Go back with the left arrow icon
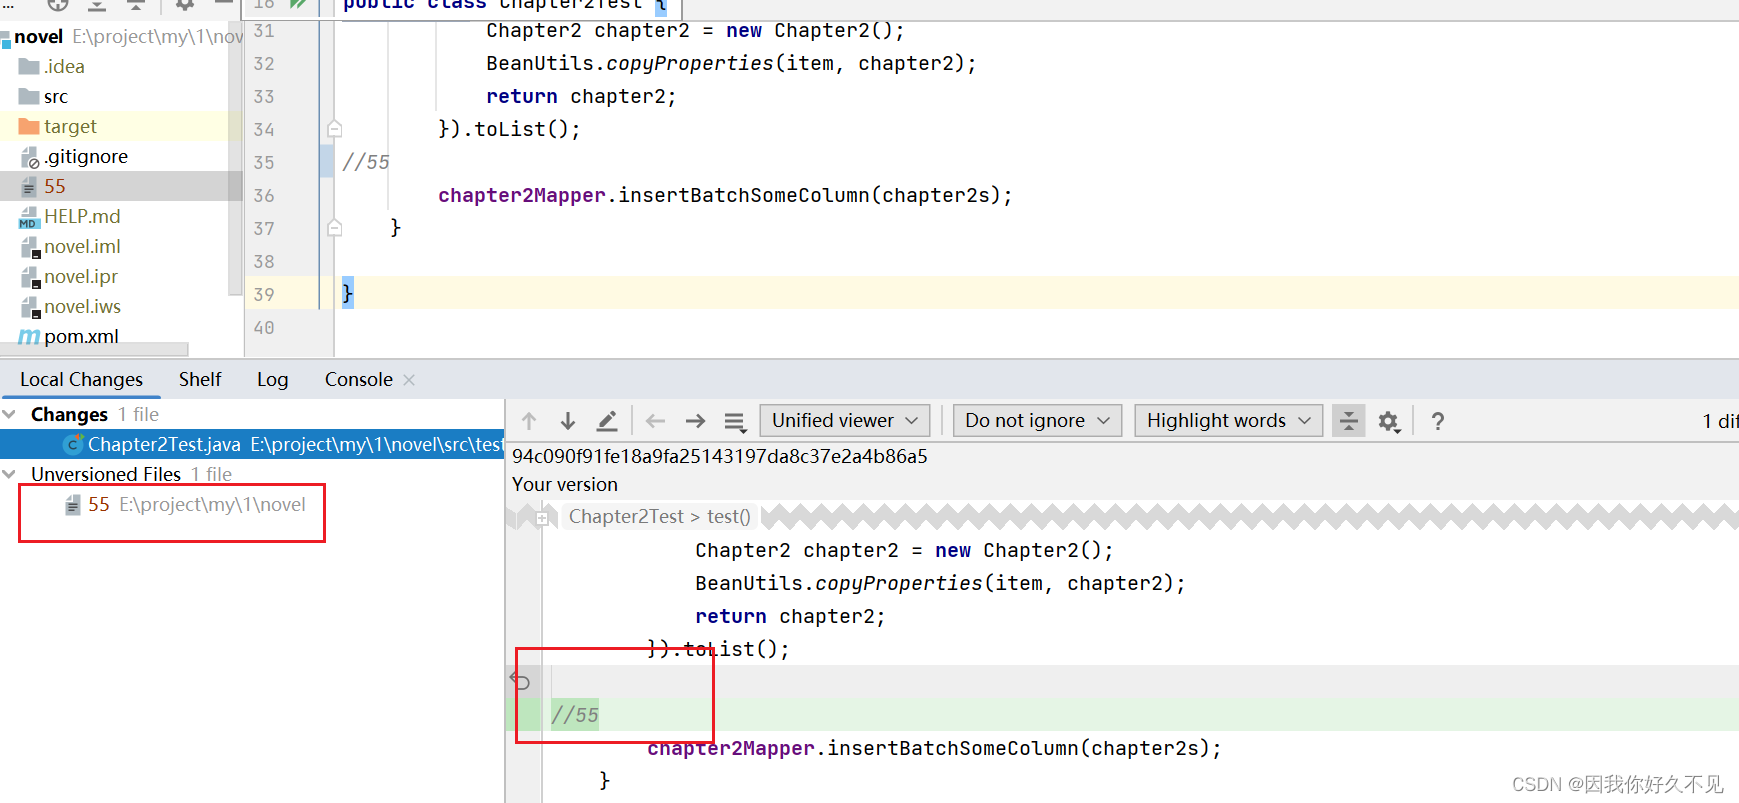Image resolution: width=1739 pixels, height=803 pixels. (x=655, y=421)
